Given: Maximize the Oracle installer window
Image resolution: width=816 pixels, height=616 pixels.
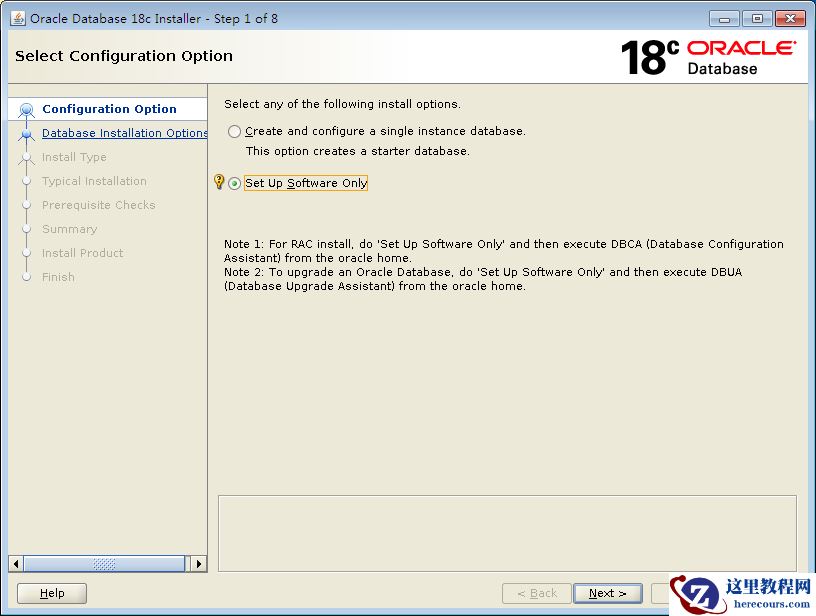Looking at the screenshot, I should [x=757, y=19].
